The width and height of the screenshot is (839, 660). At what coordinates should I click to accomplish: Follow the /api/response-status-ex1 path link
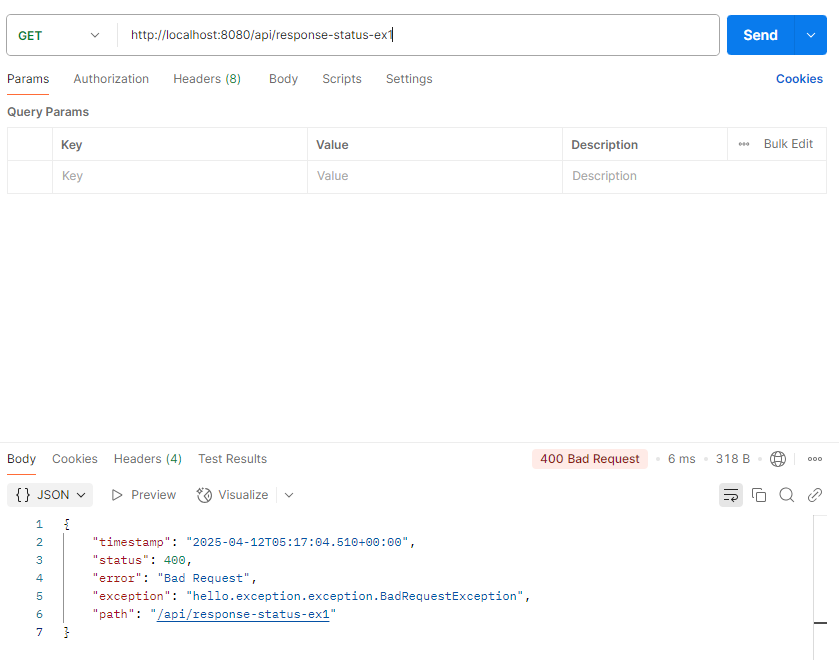point(243,614)
